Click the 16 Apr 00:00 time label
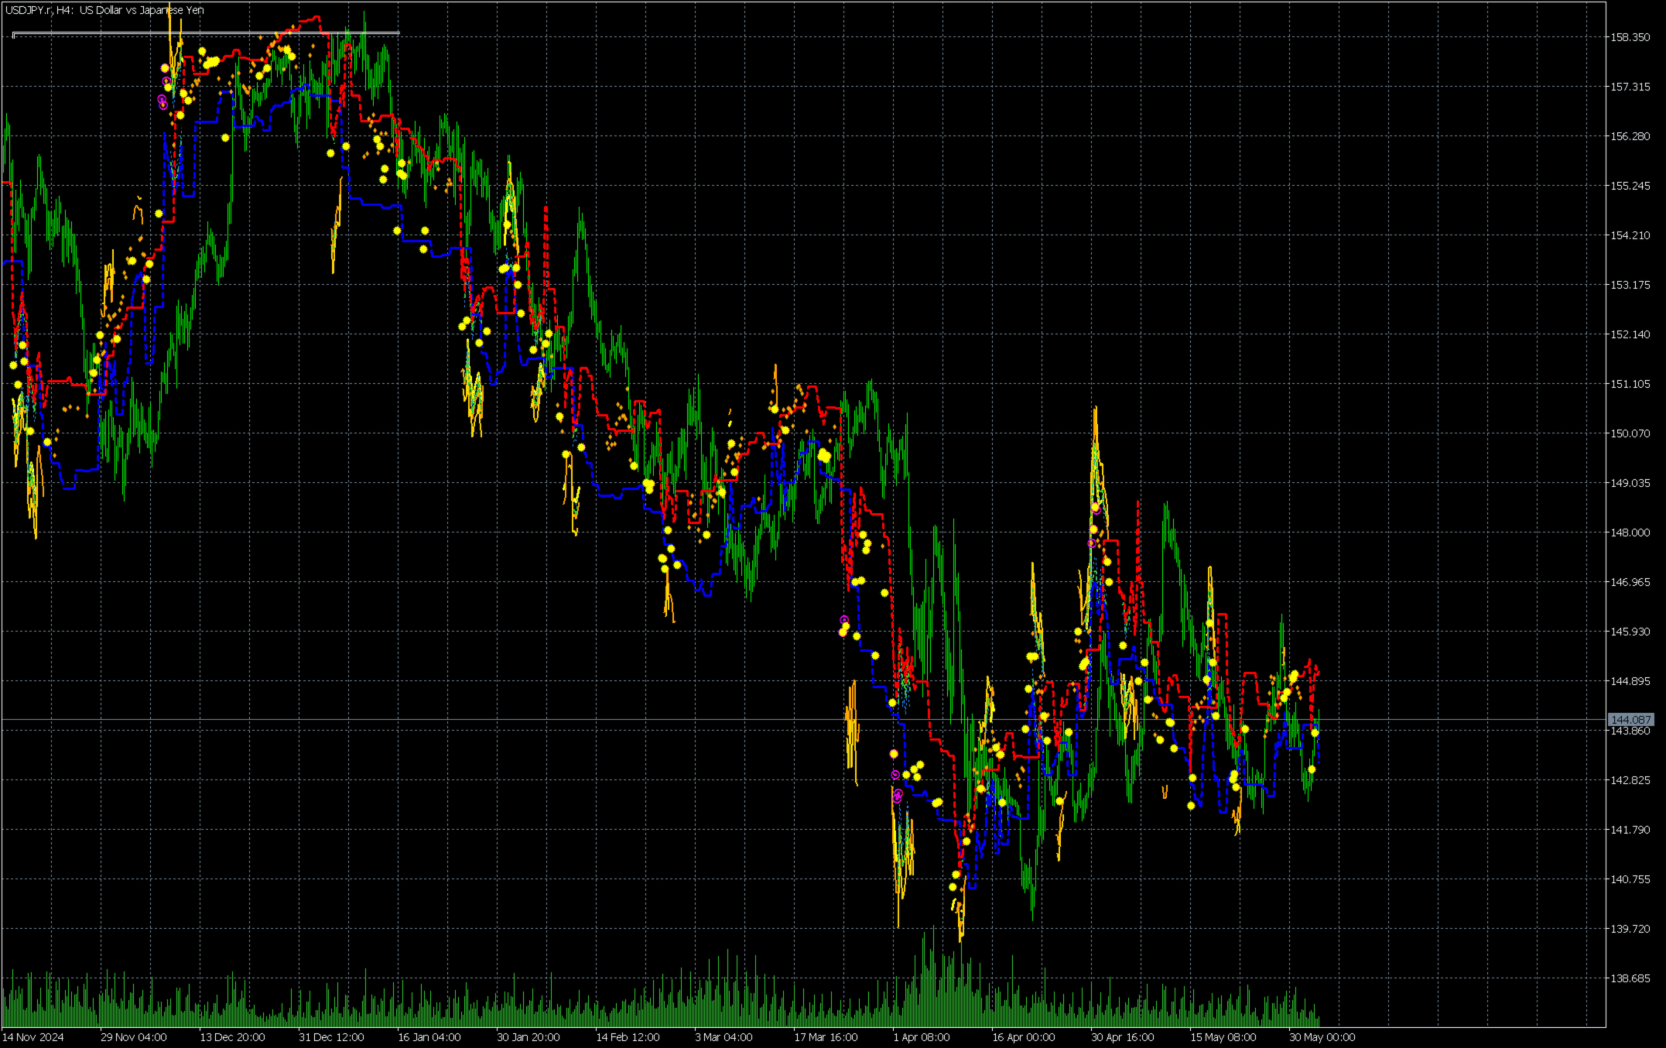This screenshot has width=1666, height=1048. coord(1024,1037)
